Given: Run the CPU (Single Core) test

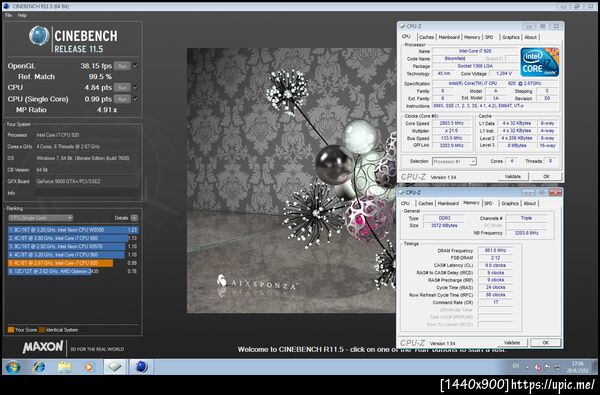Looking at the screenshot, I should click(x=122, y=99).
